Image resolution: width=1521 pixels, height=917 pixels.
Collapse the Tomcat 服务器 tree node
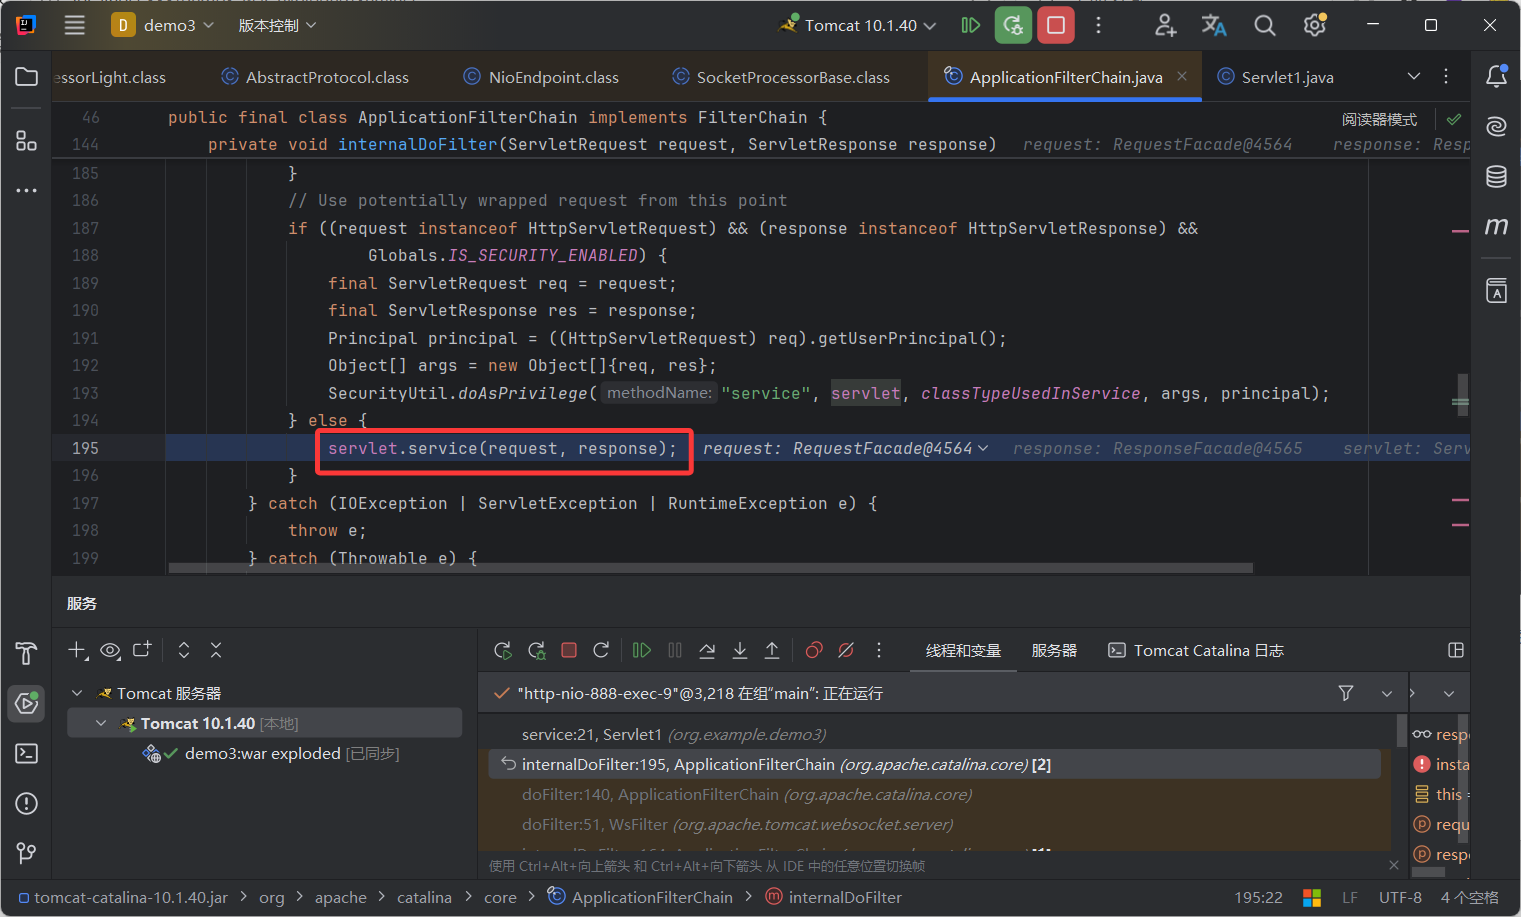77,693
